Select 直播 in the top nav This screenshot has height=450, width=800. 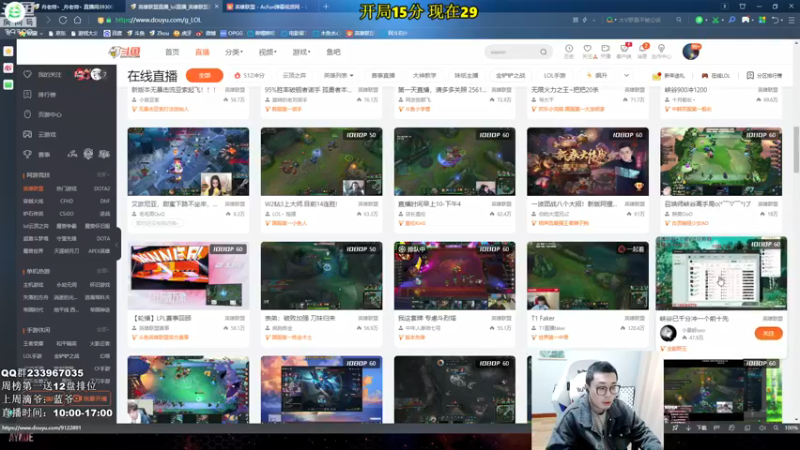tap(202, 52)
